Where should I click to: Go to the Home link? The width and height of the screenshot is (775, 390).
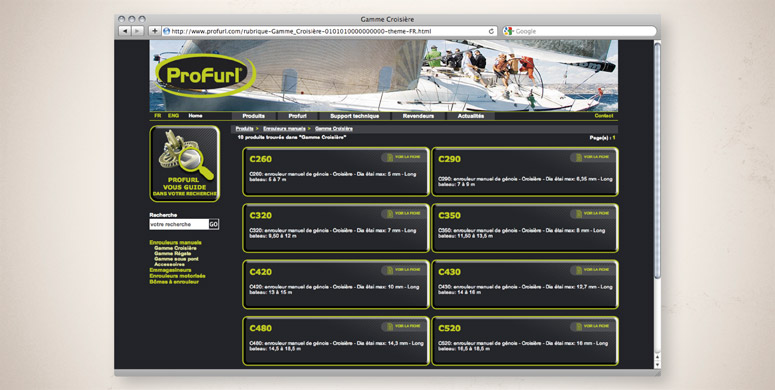tap(195, 116)
